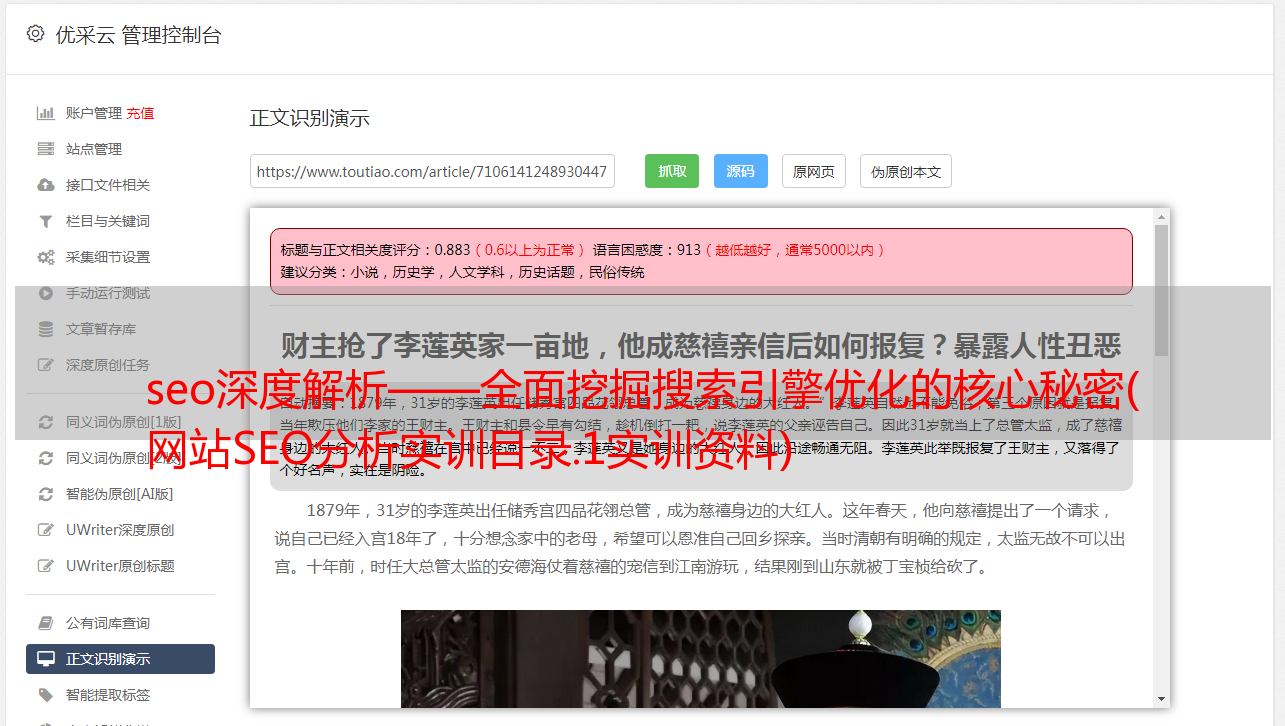Click the 文章暂存库 database icon

tap(45, 329)
